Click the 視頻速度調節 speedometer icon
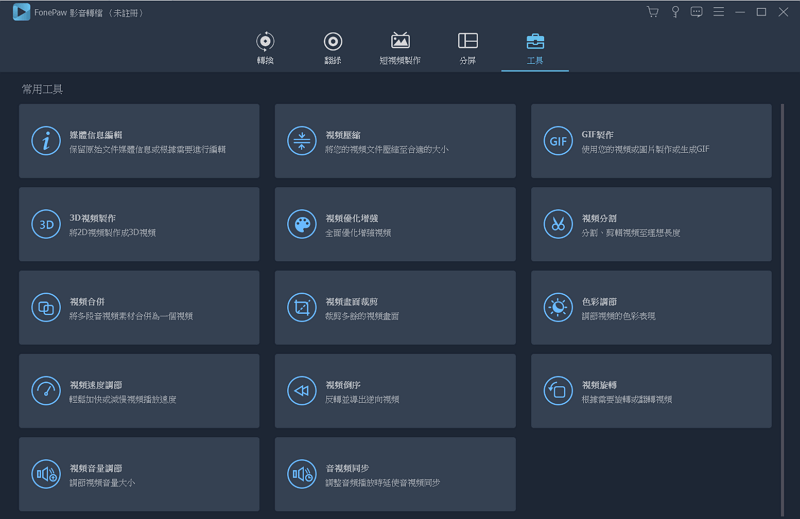This screenshot has width=800, height=519. 45,390
